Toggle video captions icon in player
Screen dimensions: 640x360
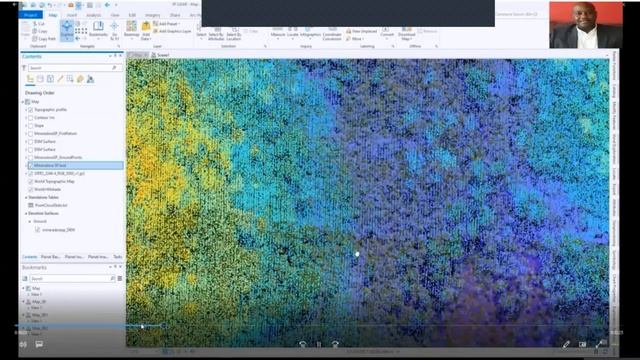pos(39,344)
